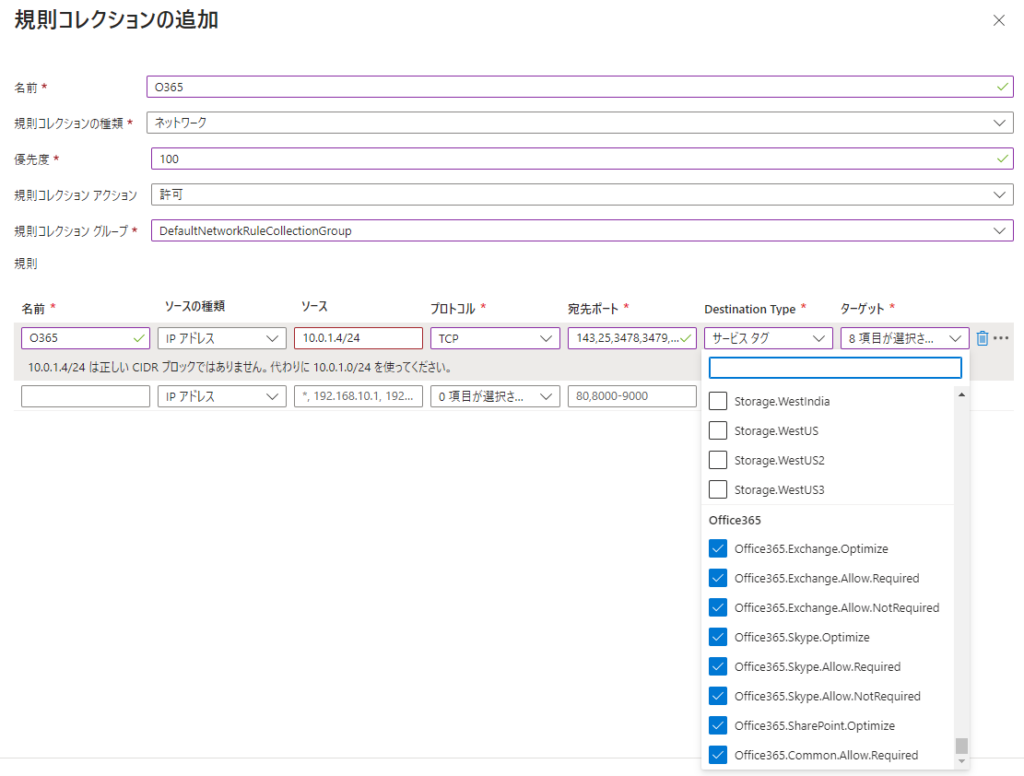Edit the source field containing 10.0.1.4/24
1024x776 pixels.
[x=358, y=338]
